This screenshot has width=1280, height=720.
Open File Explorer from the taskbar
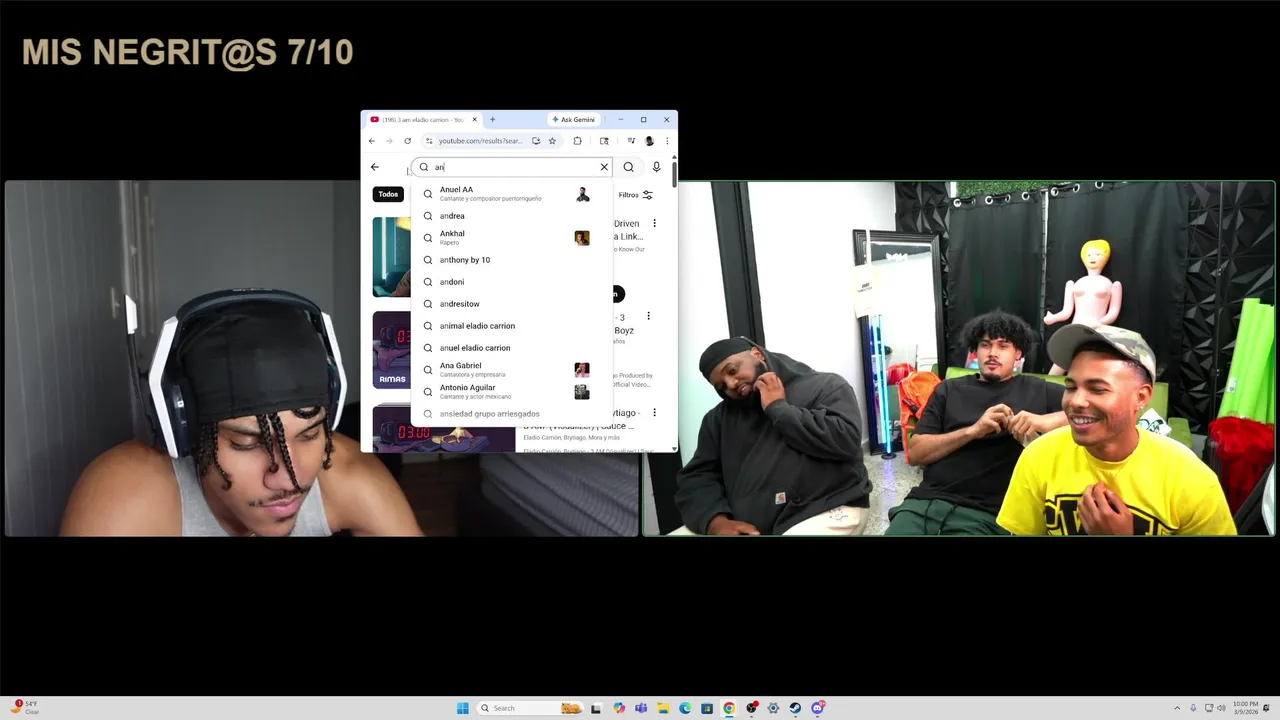663,708
